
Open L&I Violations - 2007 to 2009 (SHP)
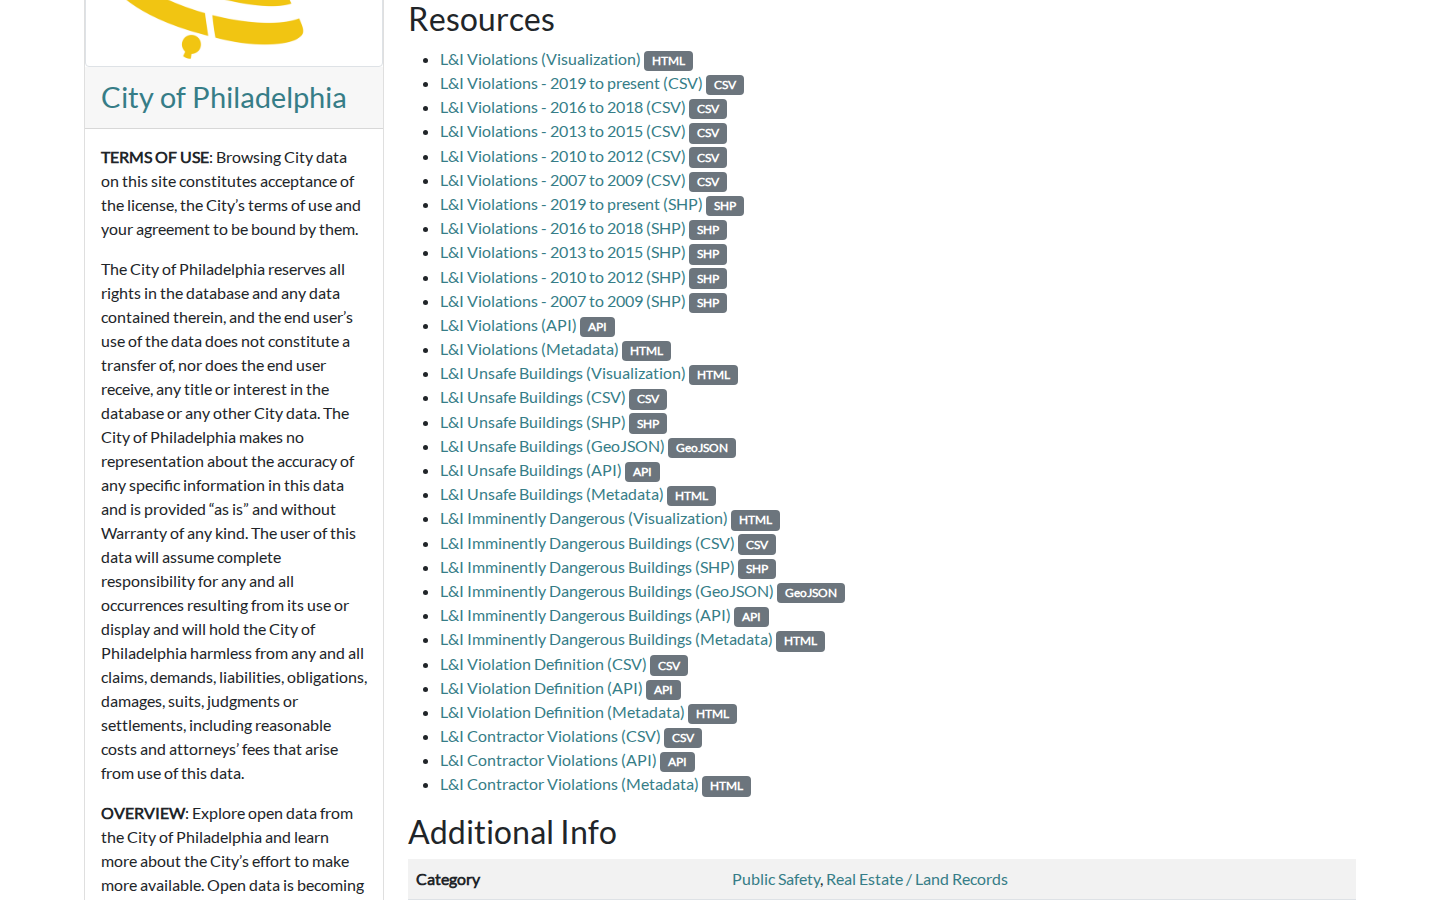tap(563, 302)
